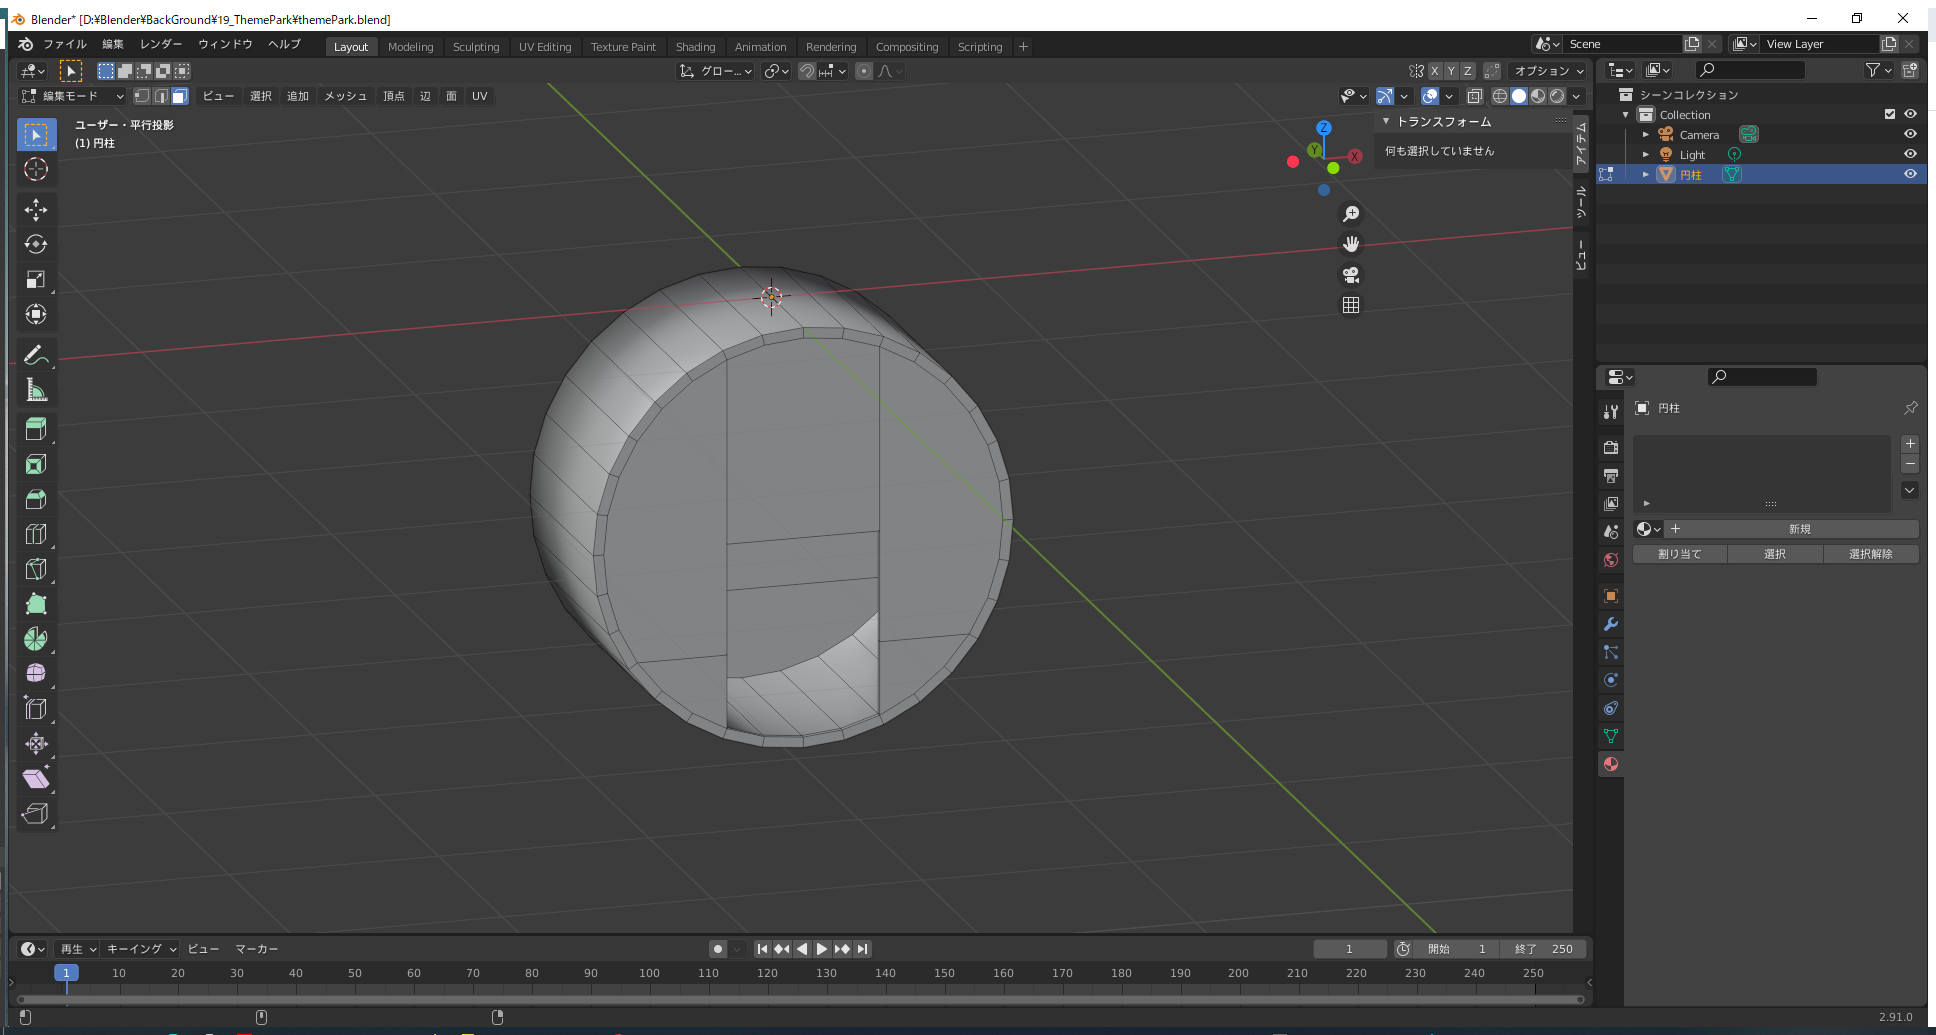
Task: Switch to UV Editing workspace tab
Action: (x=545, y=47)
